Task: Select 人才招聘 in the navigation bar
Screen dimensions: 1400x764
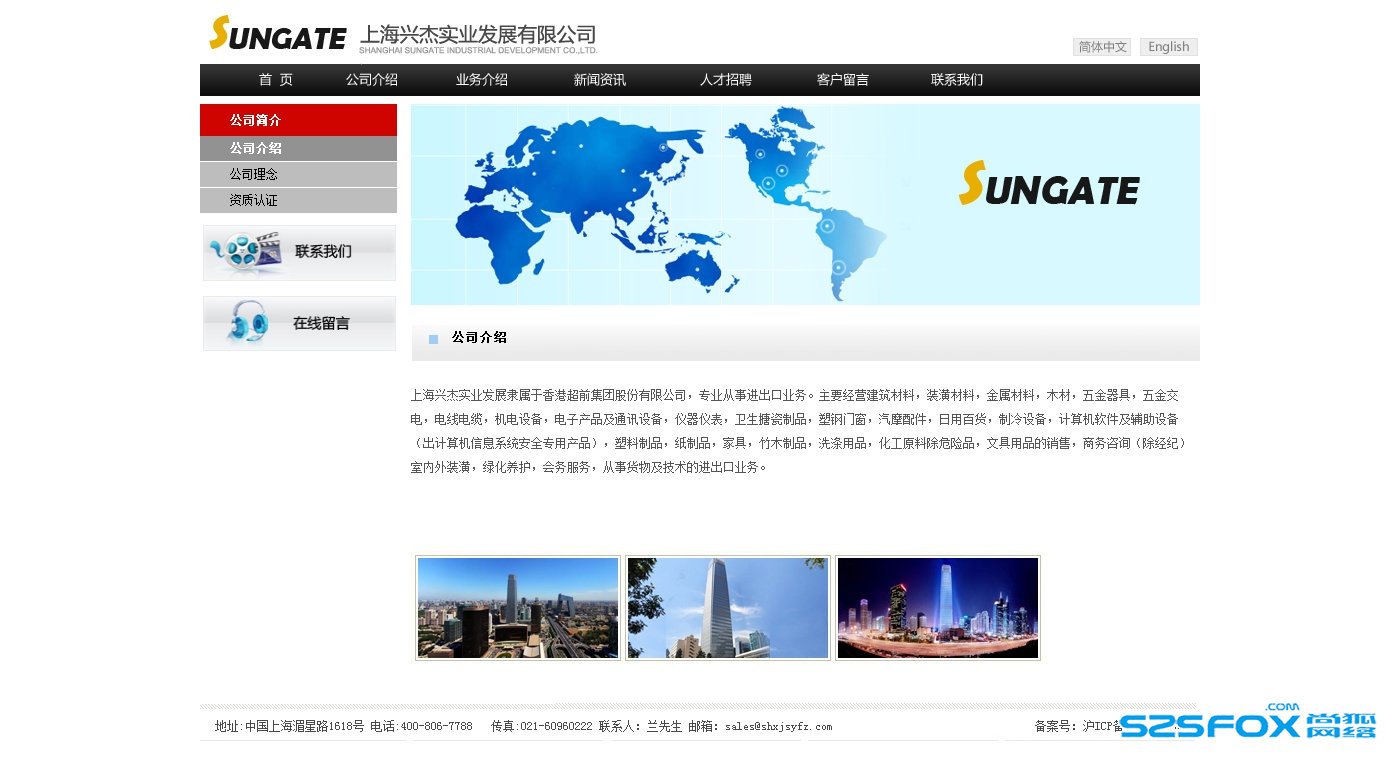Action: [x=726, y=80]
